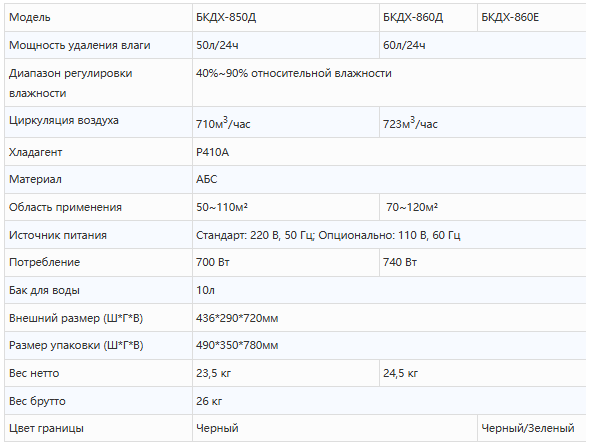Select the 710м³/час air circulation cell
The image size is (590, 442).
(x=286, y=122)
